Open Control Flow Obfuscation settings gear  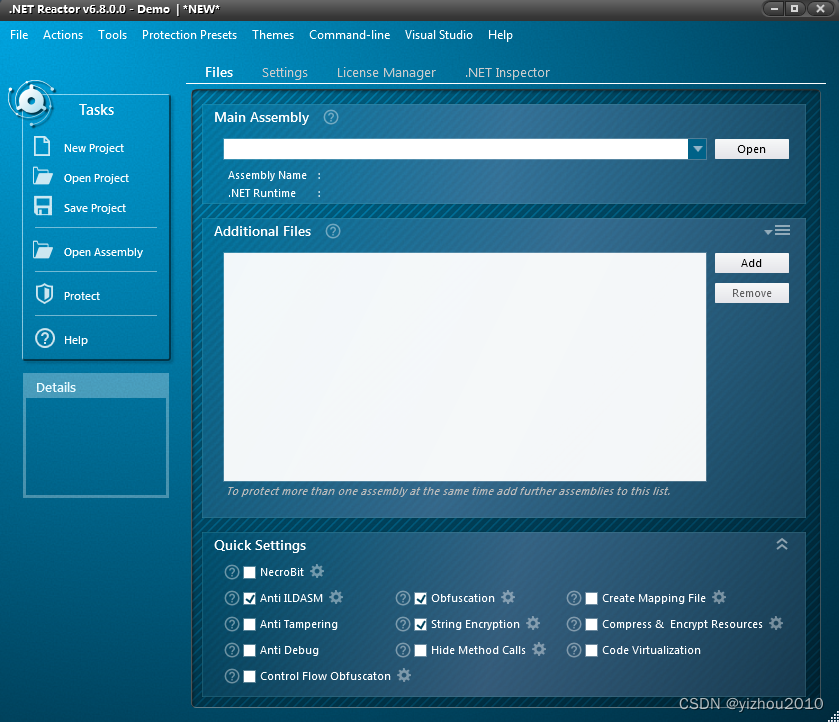click(405, 675)
